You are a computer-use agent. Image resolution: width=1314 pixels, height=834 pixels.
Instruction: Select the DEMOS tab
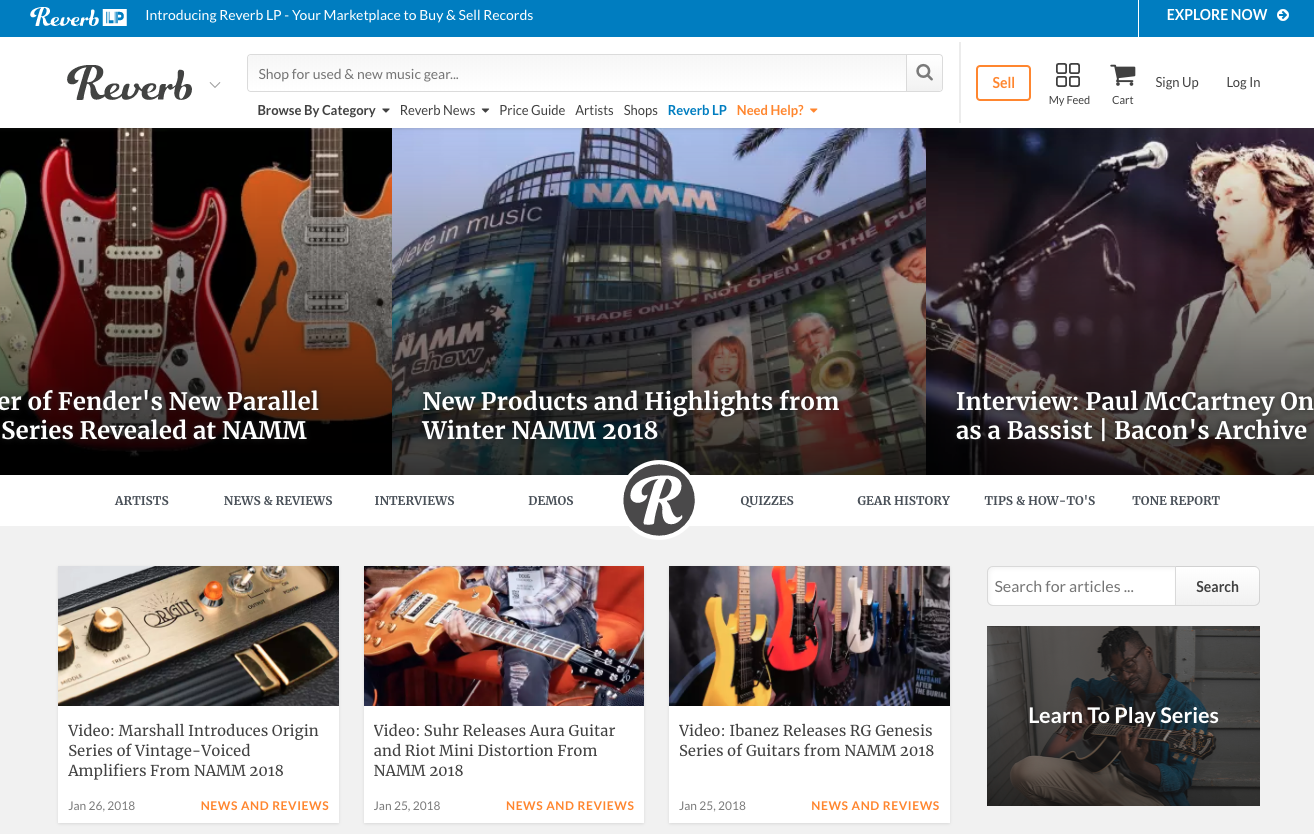point(551,500)
